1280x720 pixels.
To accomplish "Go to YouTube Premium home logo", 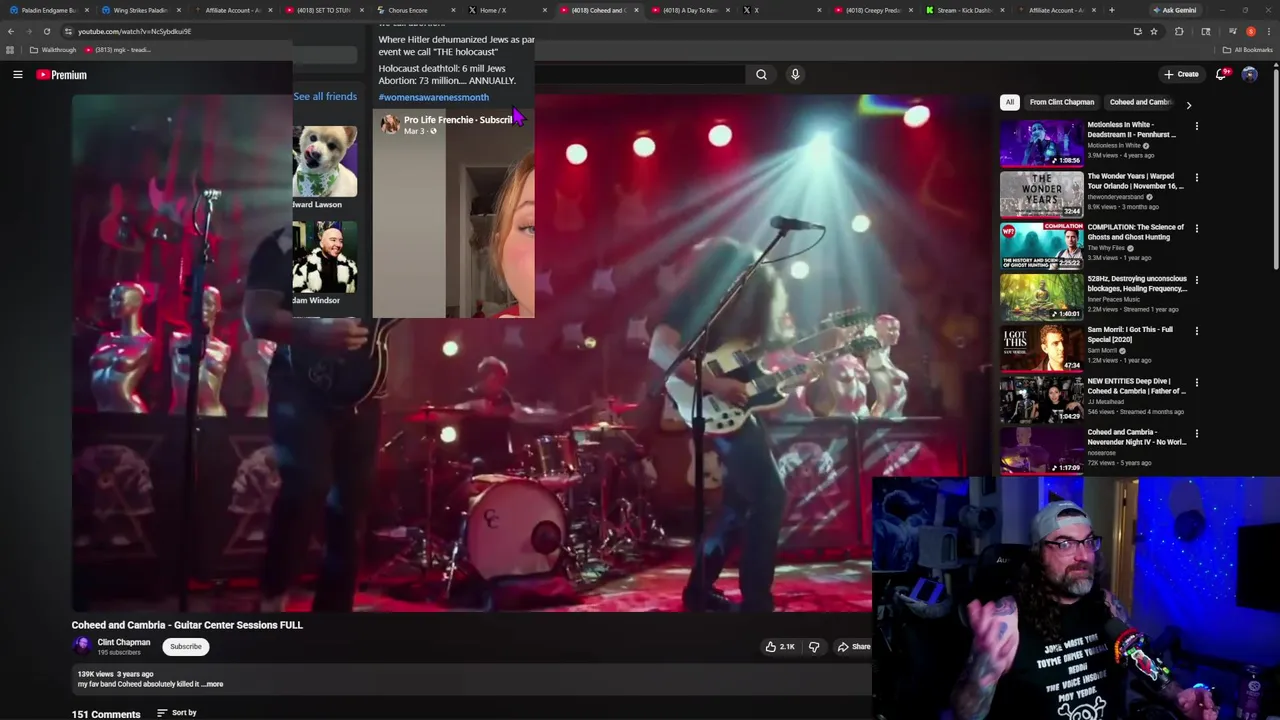I will 62,75.
